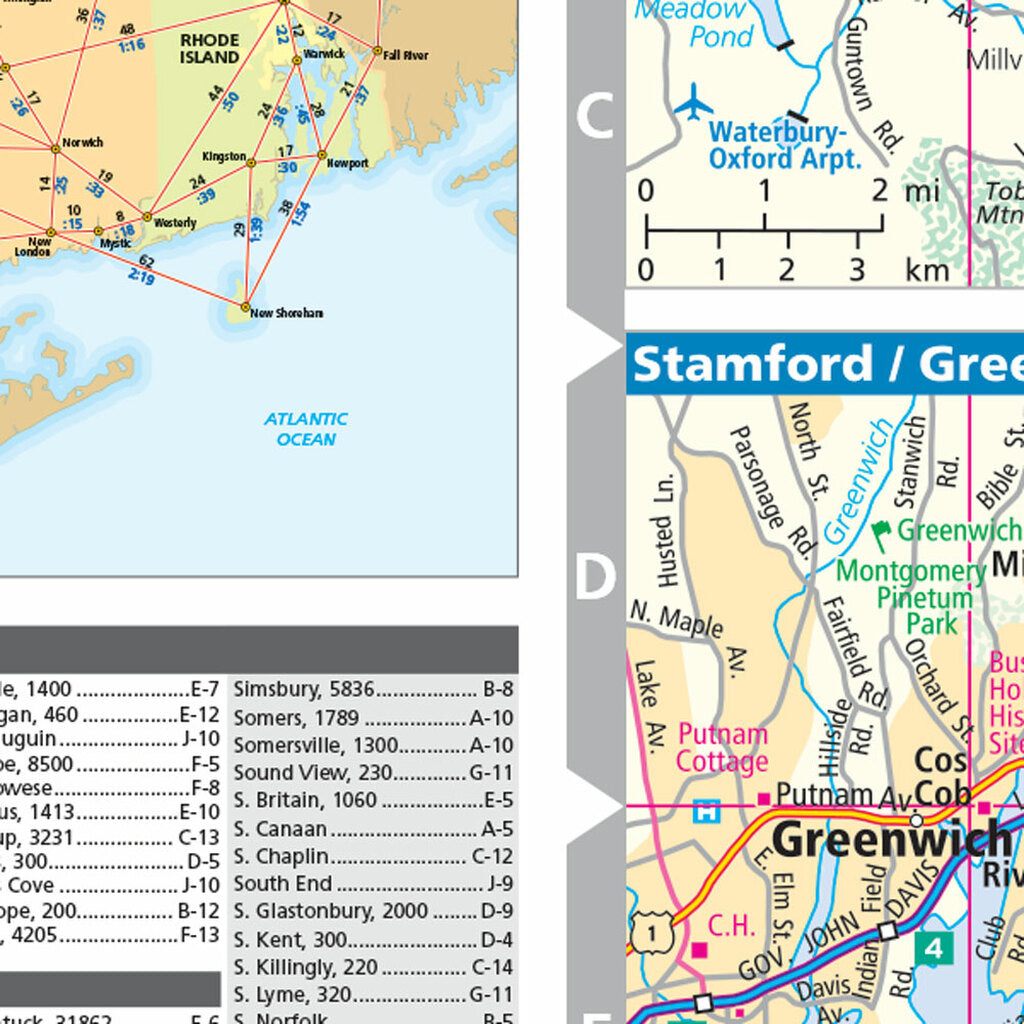This screenshot has height=1024, width=1024.
Task: Click the green golf flag icon
Action: click(x=882, y=535)
